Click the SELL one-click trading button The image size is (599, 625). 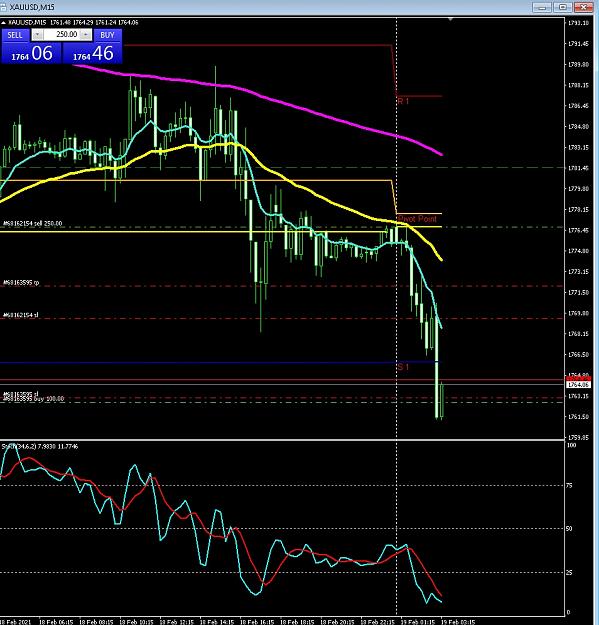(15, 35)
